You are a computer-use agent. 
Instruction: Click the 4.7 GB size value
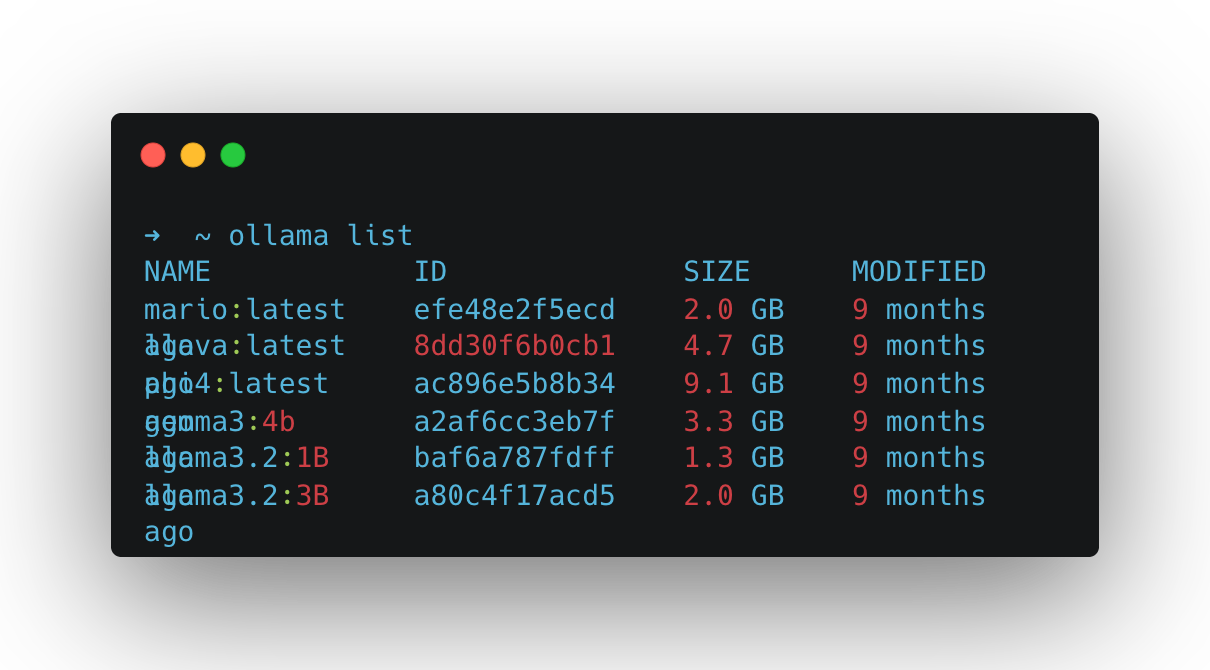tap(733, 346)
